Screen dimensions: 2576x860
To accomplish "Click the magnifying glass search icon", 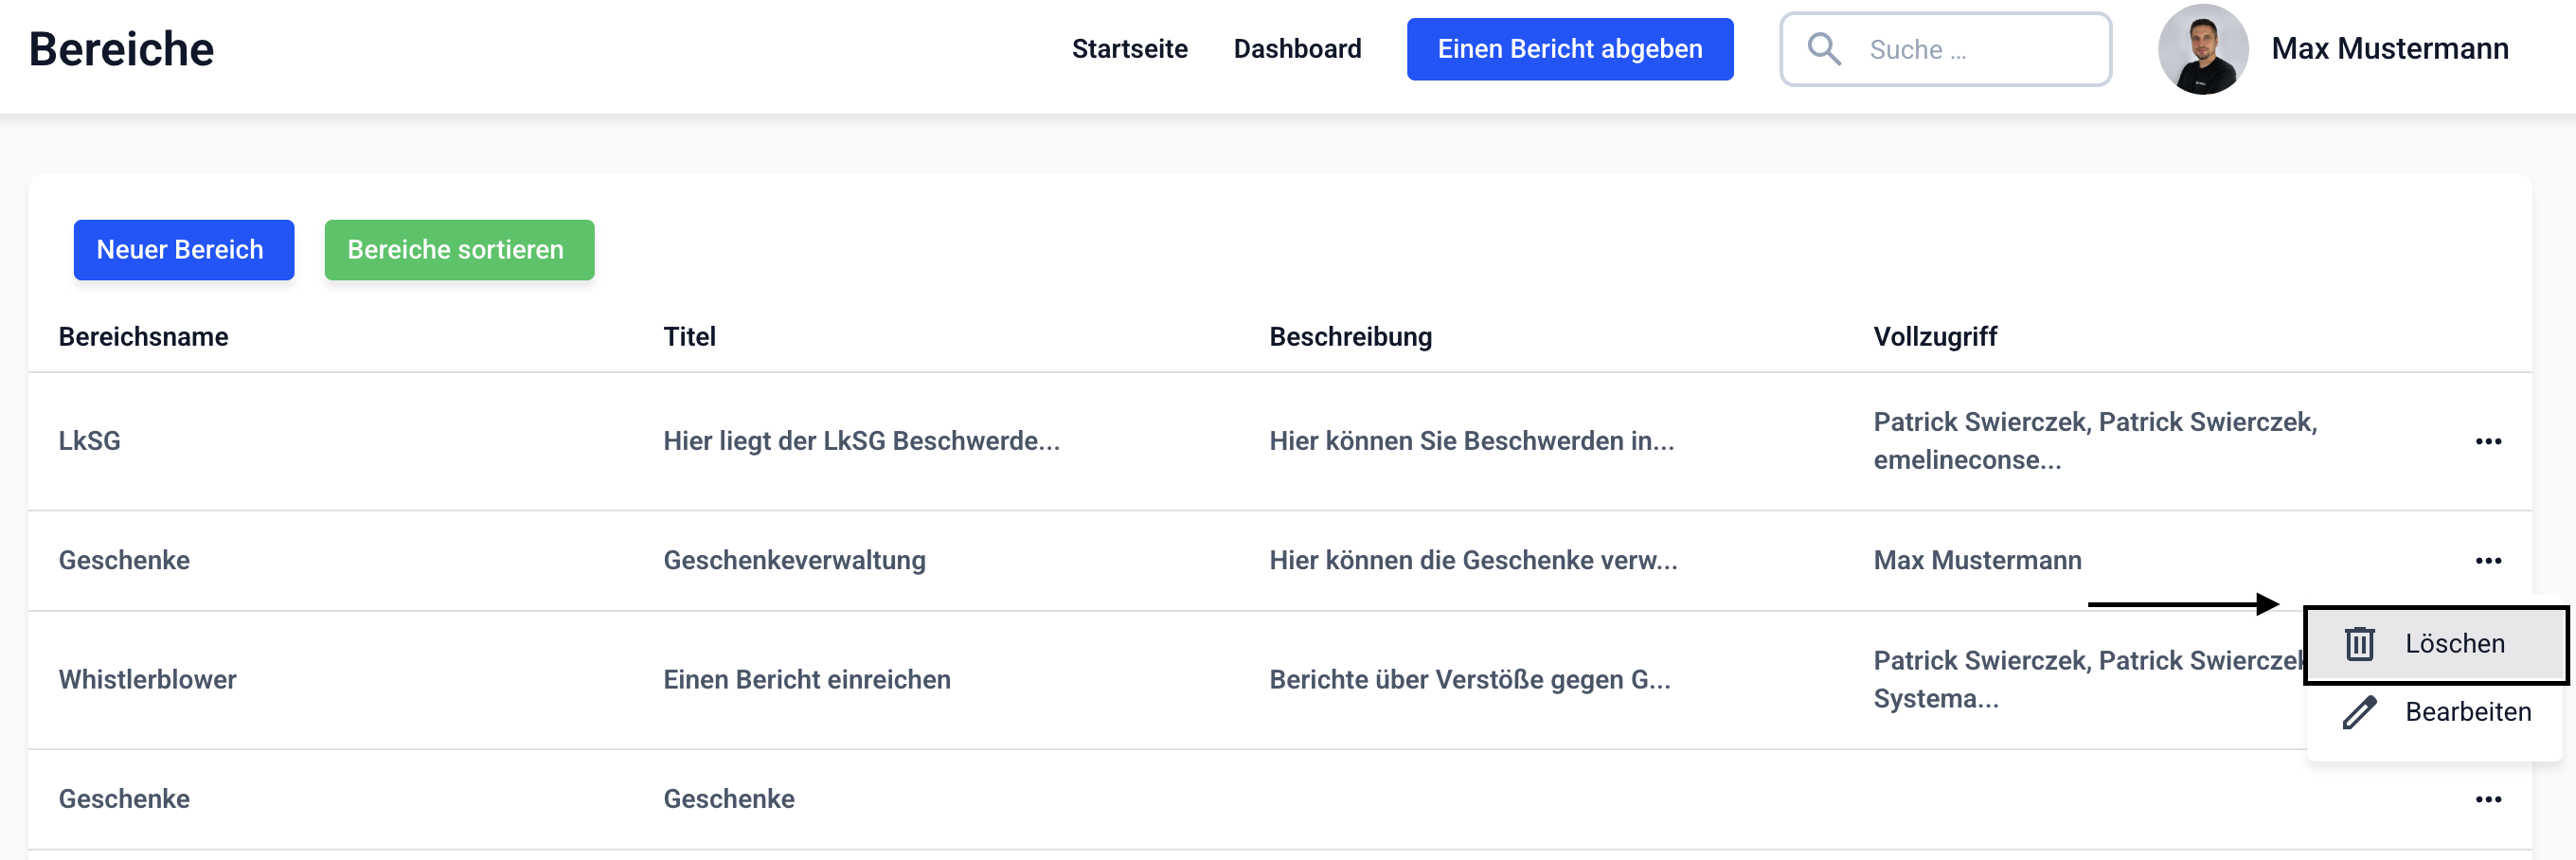I will point(1824,49).
